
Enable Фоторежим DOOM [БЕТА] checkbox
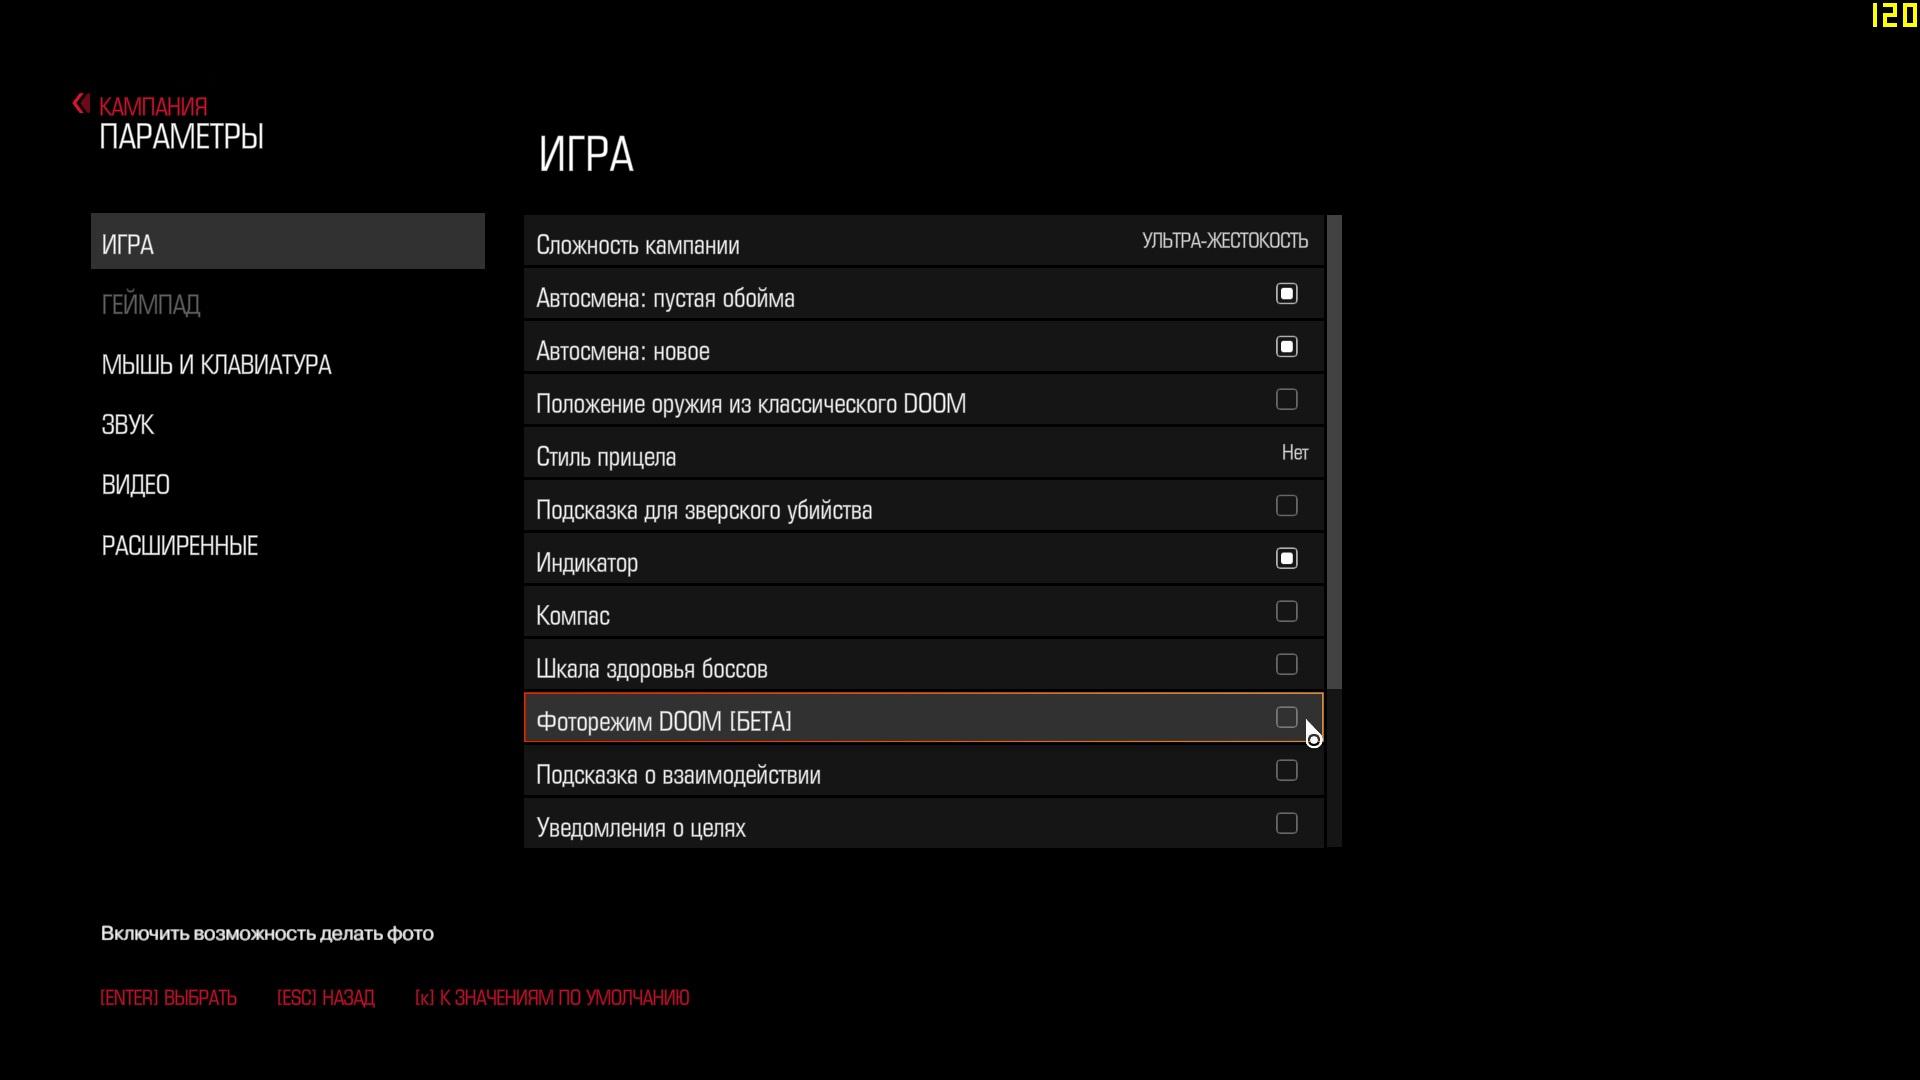(x=1287, y=718)
